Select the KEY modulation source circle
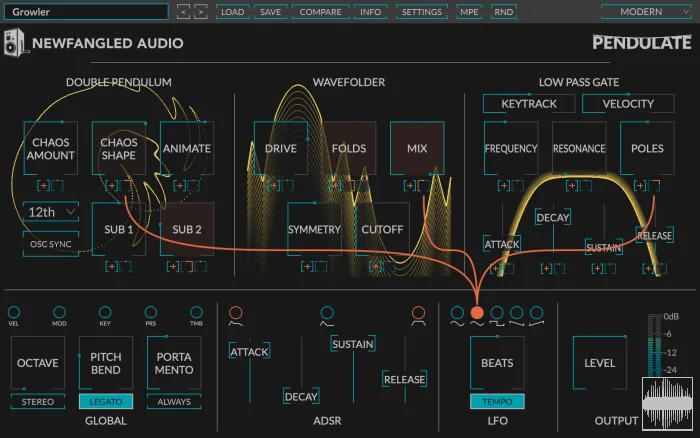This screenshot has width=700, height=438. [x=105, y=312]
